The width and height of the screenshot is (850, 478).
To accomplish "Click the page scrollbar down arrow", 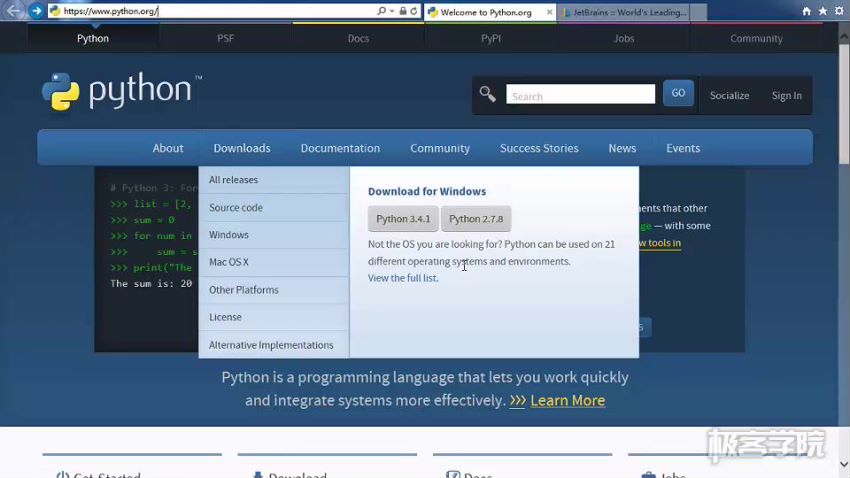I will [844, 464].
